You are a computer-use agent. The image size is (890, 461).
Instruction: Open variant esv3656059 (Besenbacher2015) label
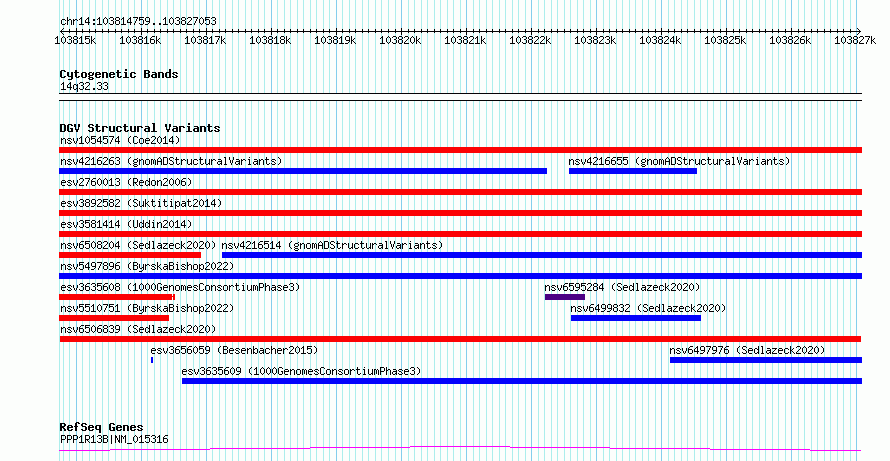(234, 350)
